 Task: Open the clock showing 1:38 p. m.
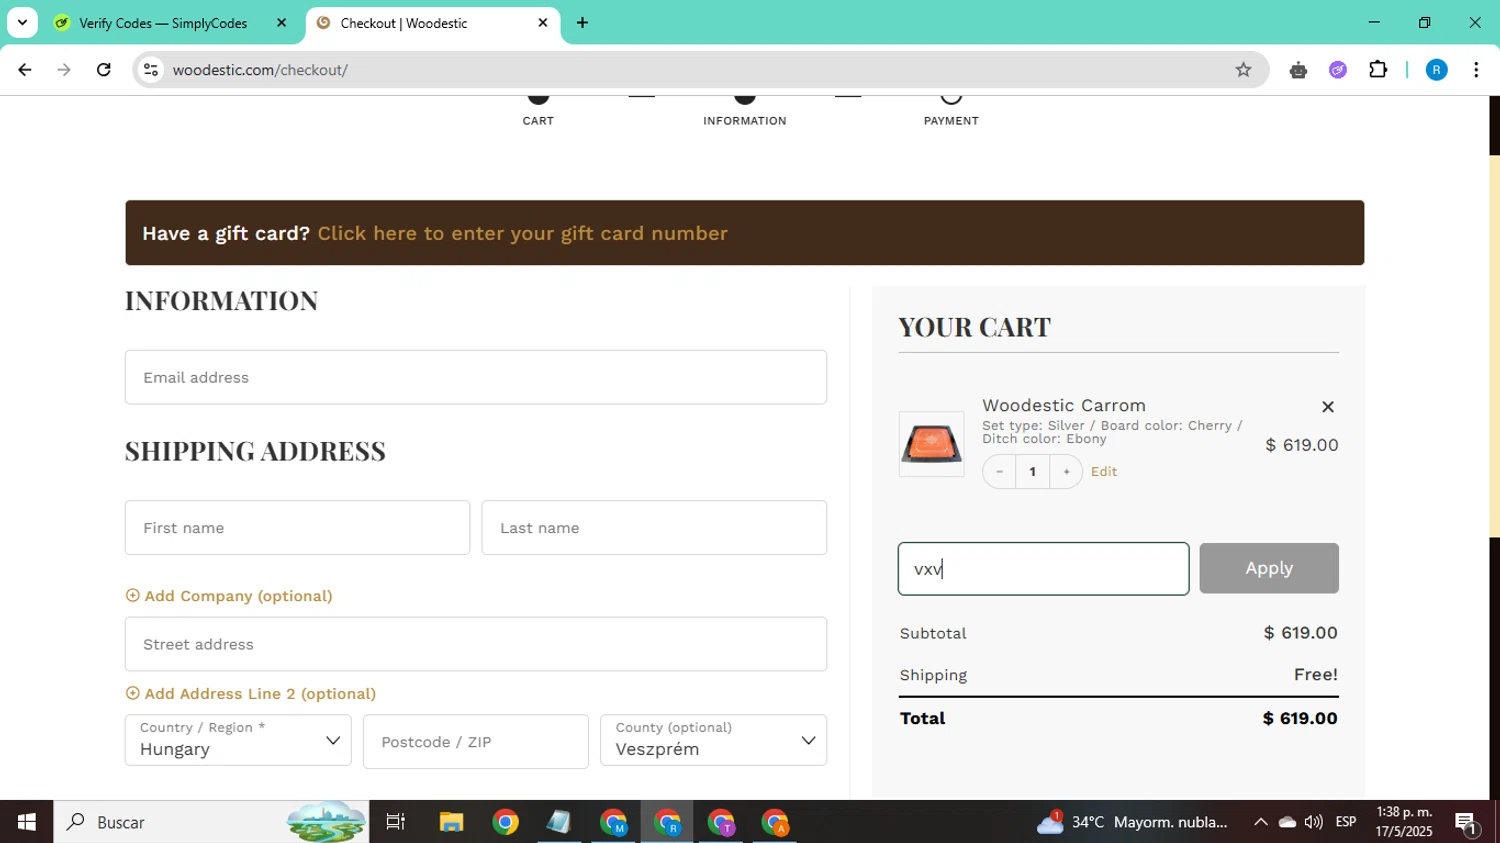(1404, 822)
